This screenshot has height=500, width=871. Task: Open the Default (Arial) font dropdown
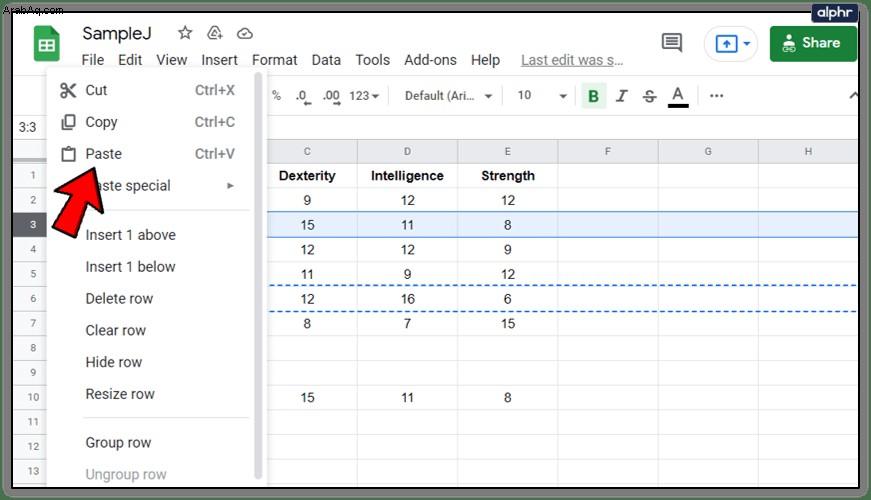[448, 96]
